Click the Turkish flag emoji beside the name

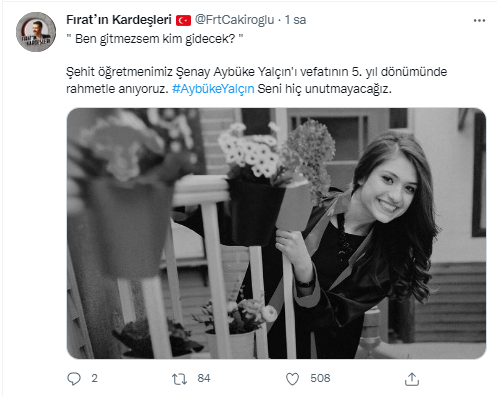click(183, 20)
